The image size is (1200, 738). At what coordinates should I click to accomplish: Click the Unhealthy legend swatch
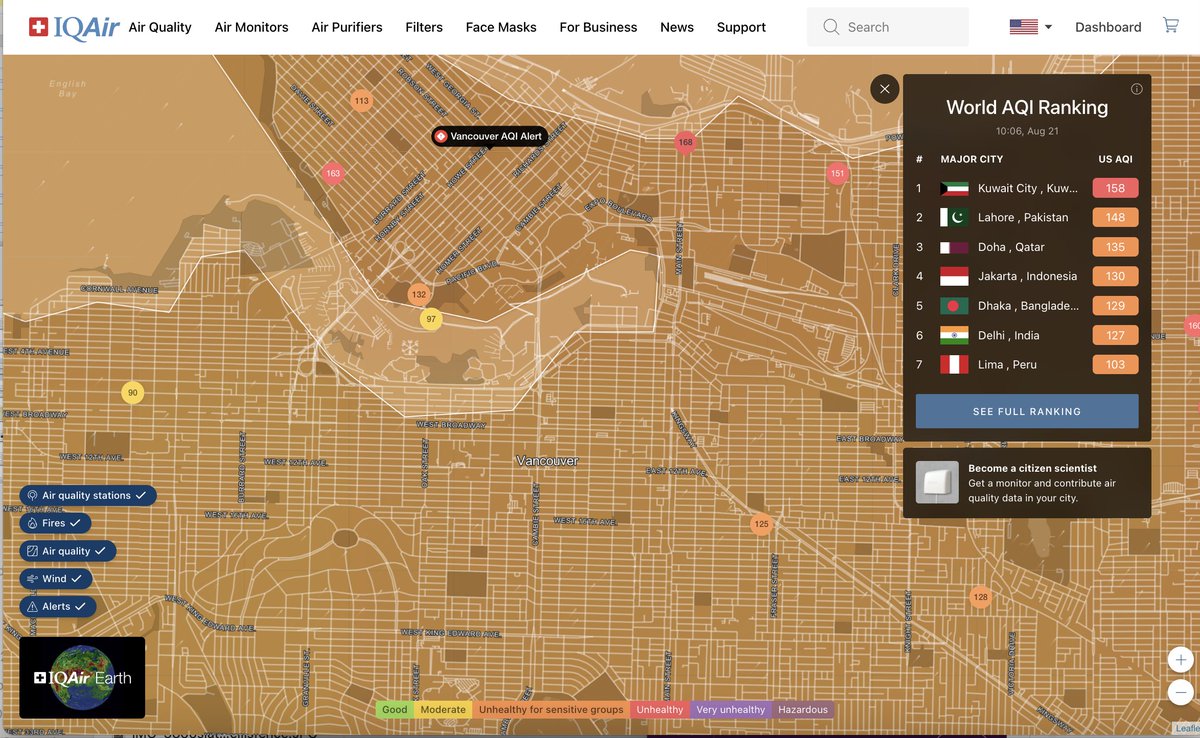pos(660,709)
